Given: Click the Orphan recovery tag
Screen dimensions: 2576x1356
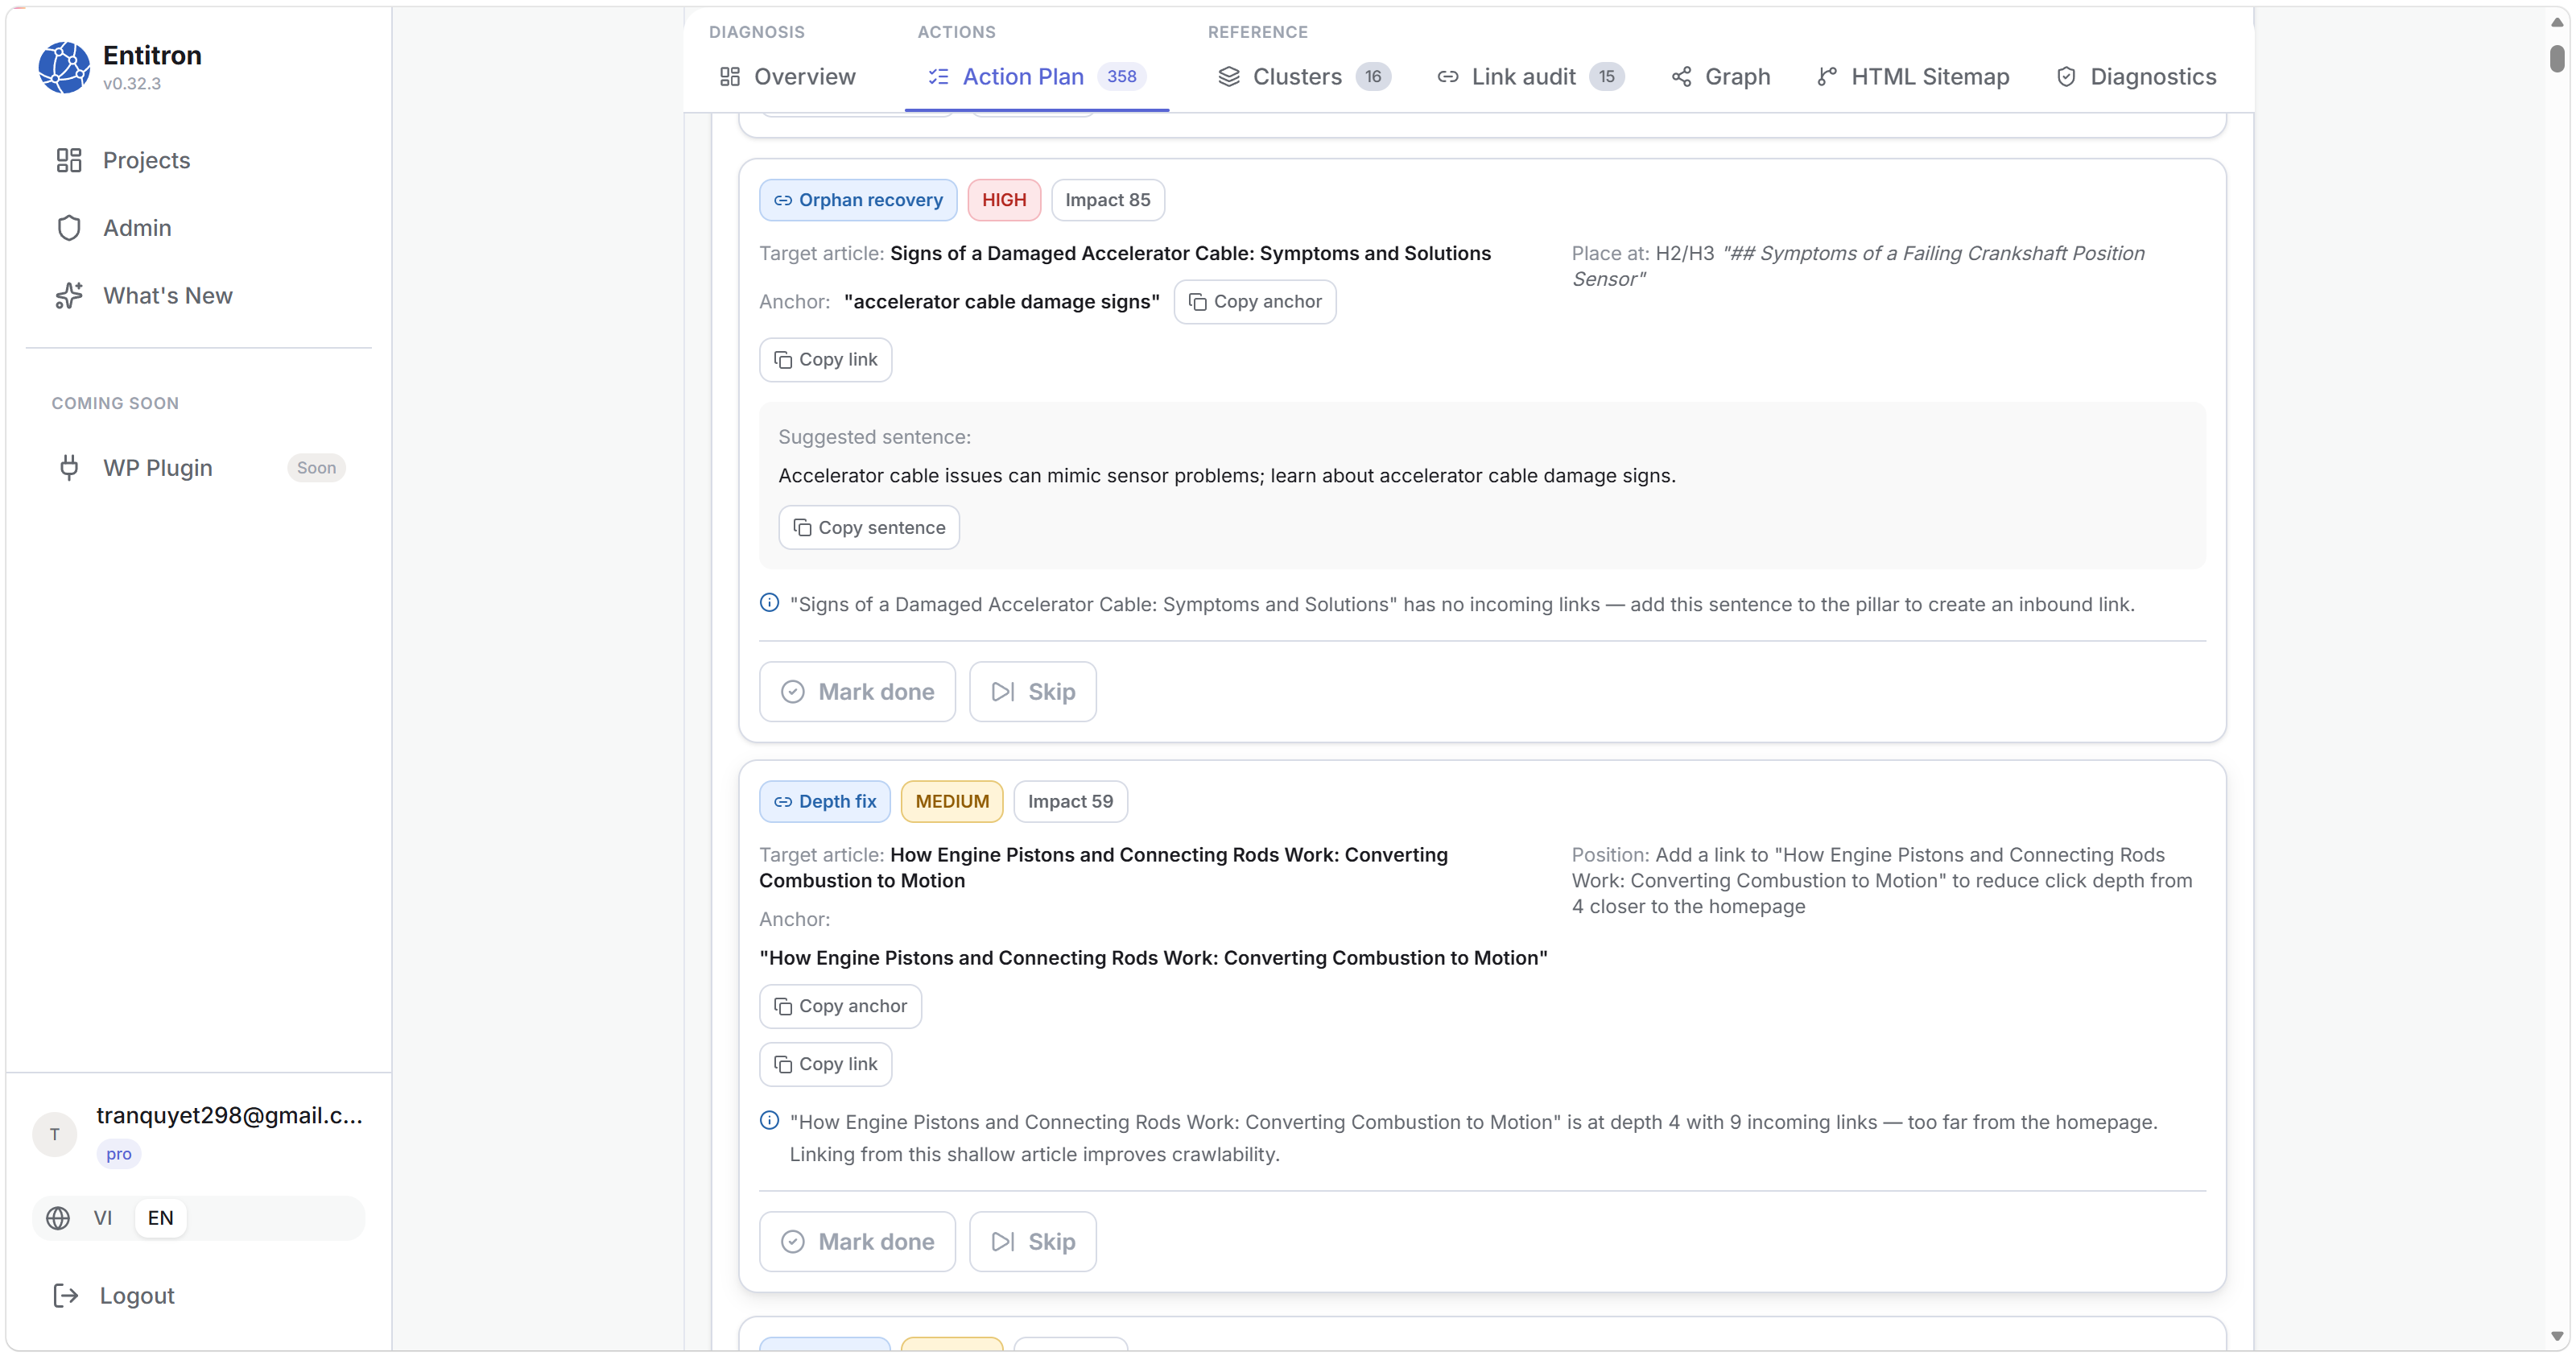Looking at the screenshot, I should click(x=858, y=200).
